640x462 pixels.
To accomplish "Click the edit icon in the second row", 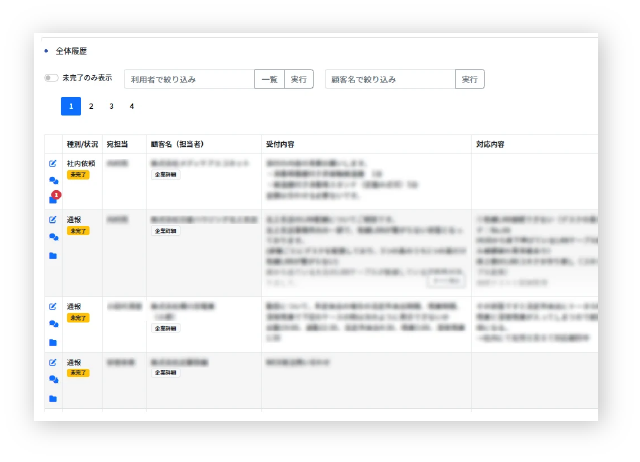I will point(53,219).
